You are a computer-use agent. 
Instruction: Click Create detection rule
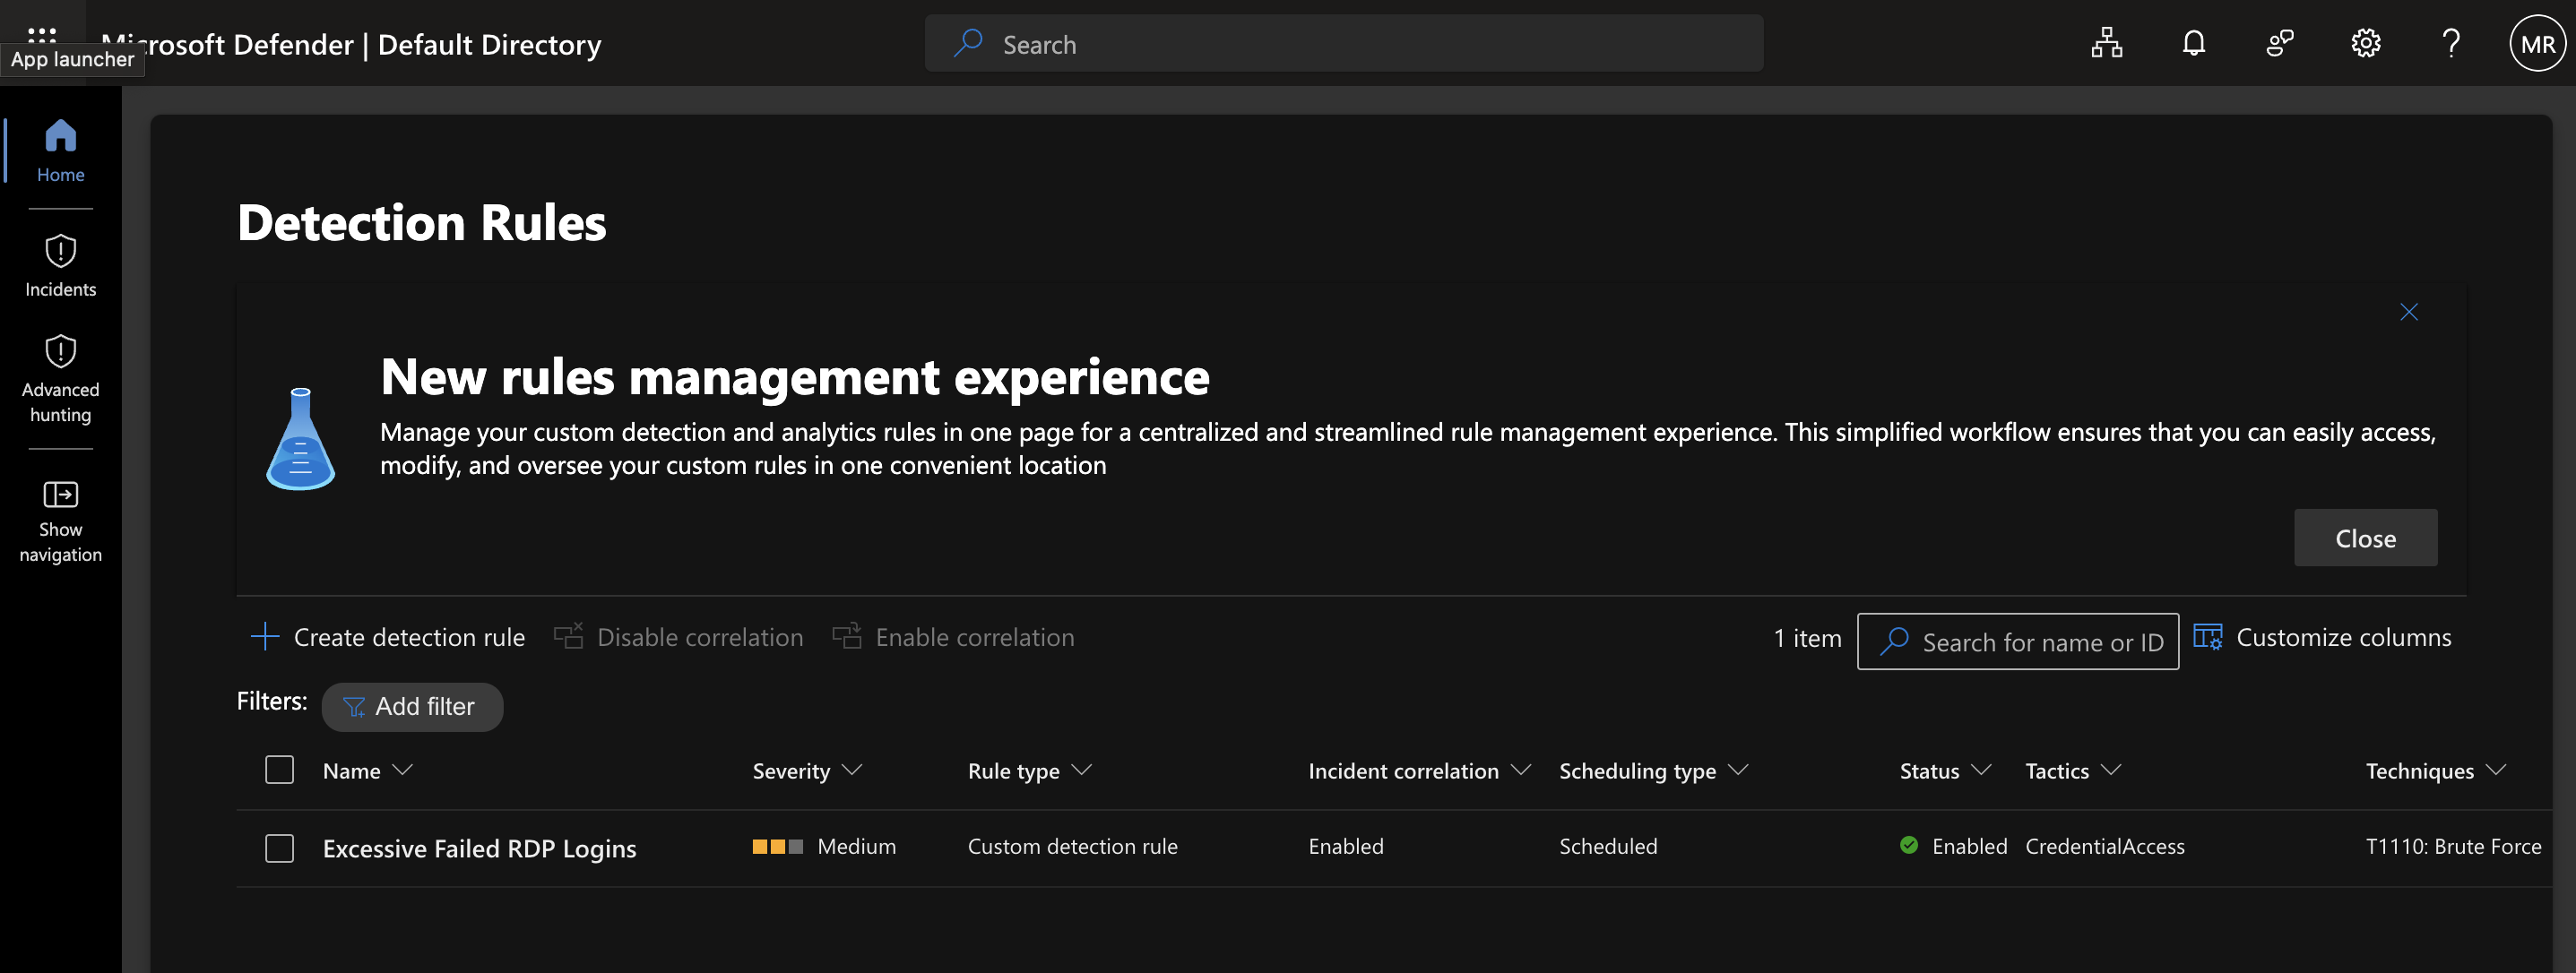(x=388, y=637)
